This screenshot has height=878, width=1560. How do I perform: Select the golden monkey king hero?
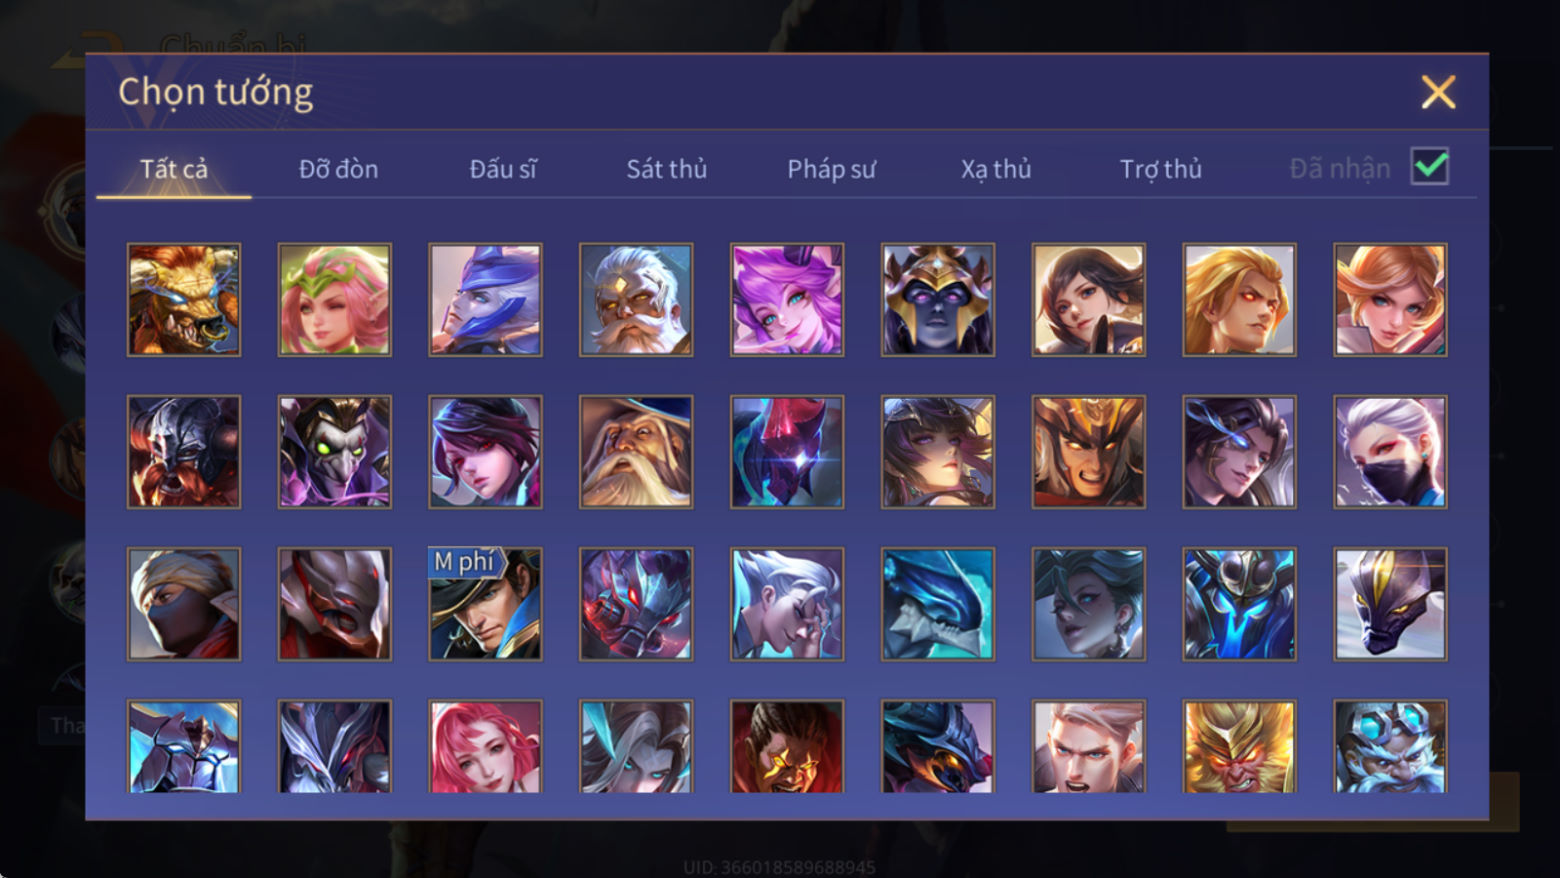1239,747
